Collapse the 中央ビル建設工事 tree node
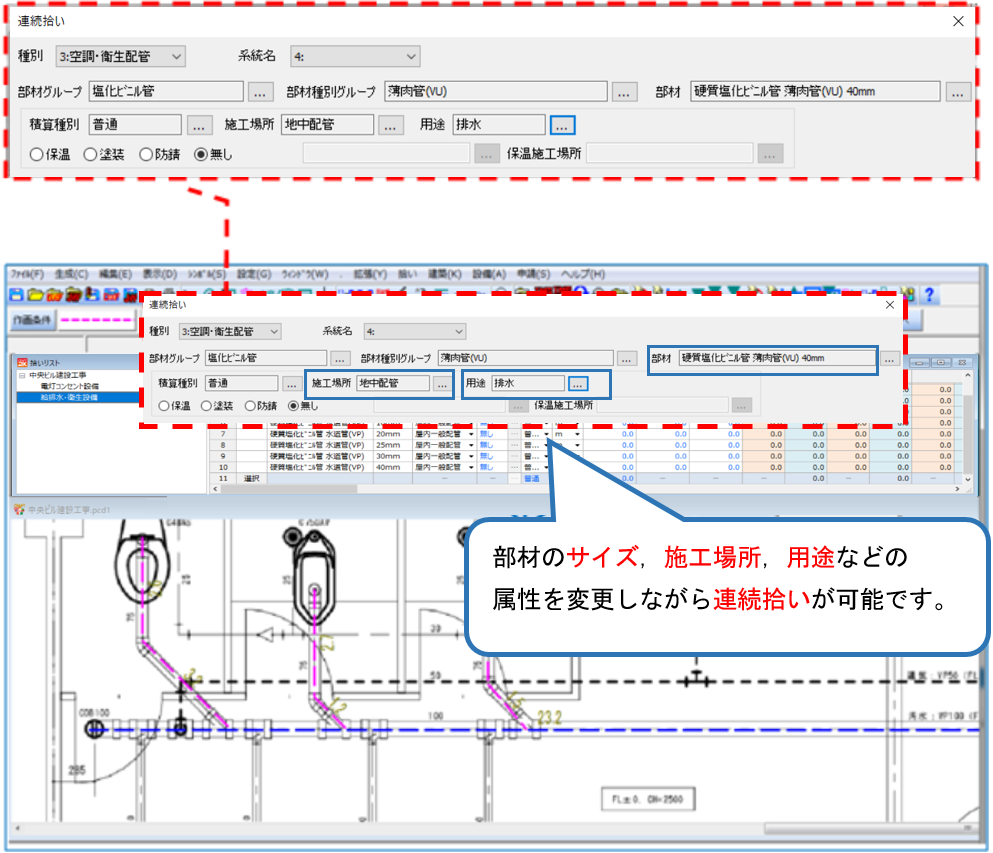Screen dimensions: 993x853 click(20, 375)
